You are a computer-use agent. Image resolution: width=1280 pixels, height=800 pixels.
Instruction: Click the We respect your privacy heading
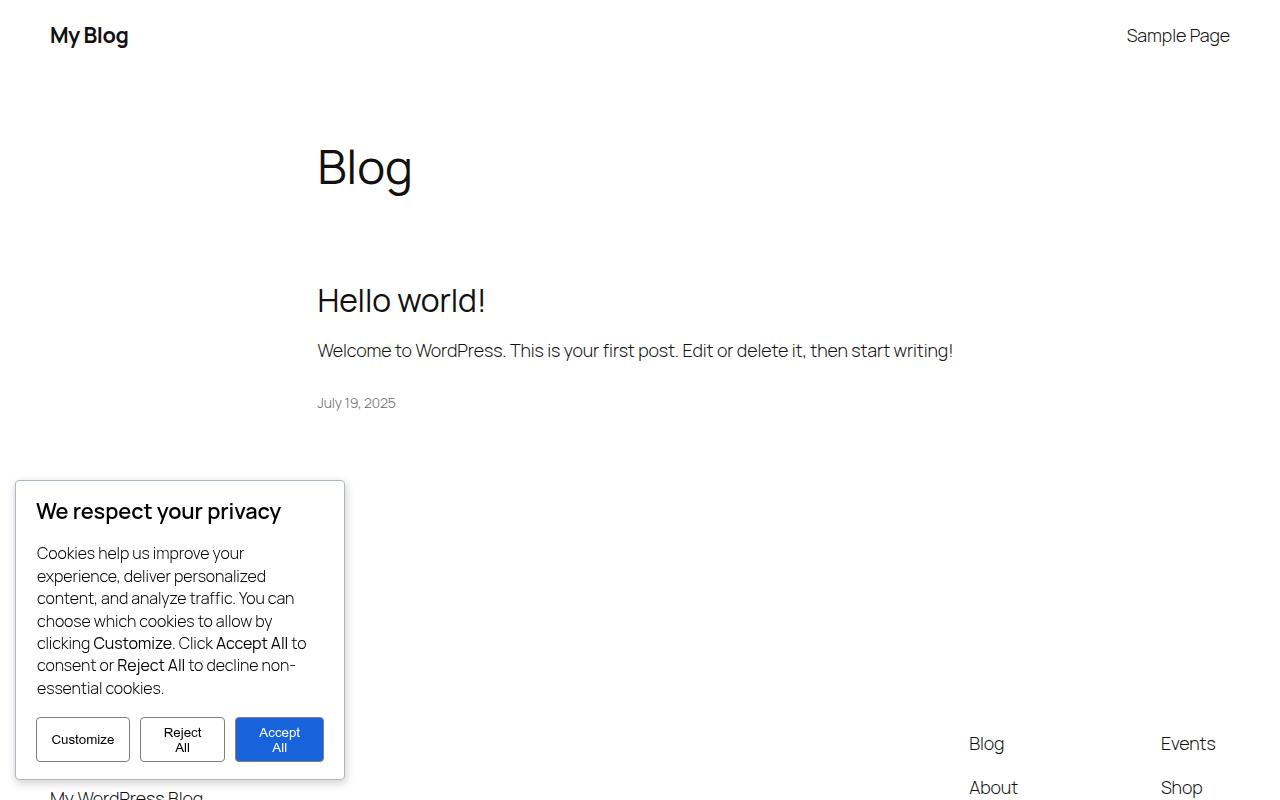tap(159, 512)
